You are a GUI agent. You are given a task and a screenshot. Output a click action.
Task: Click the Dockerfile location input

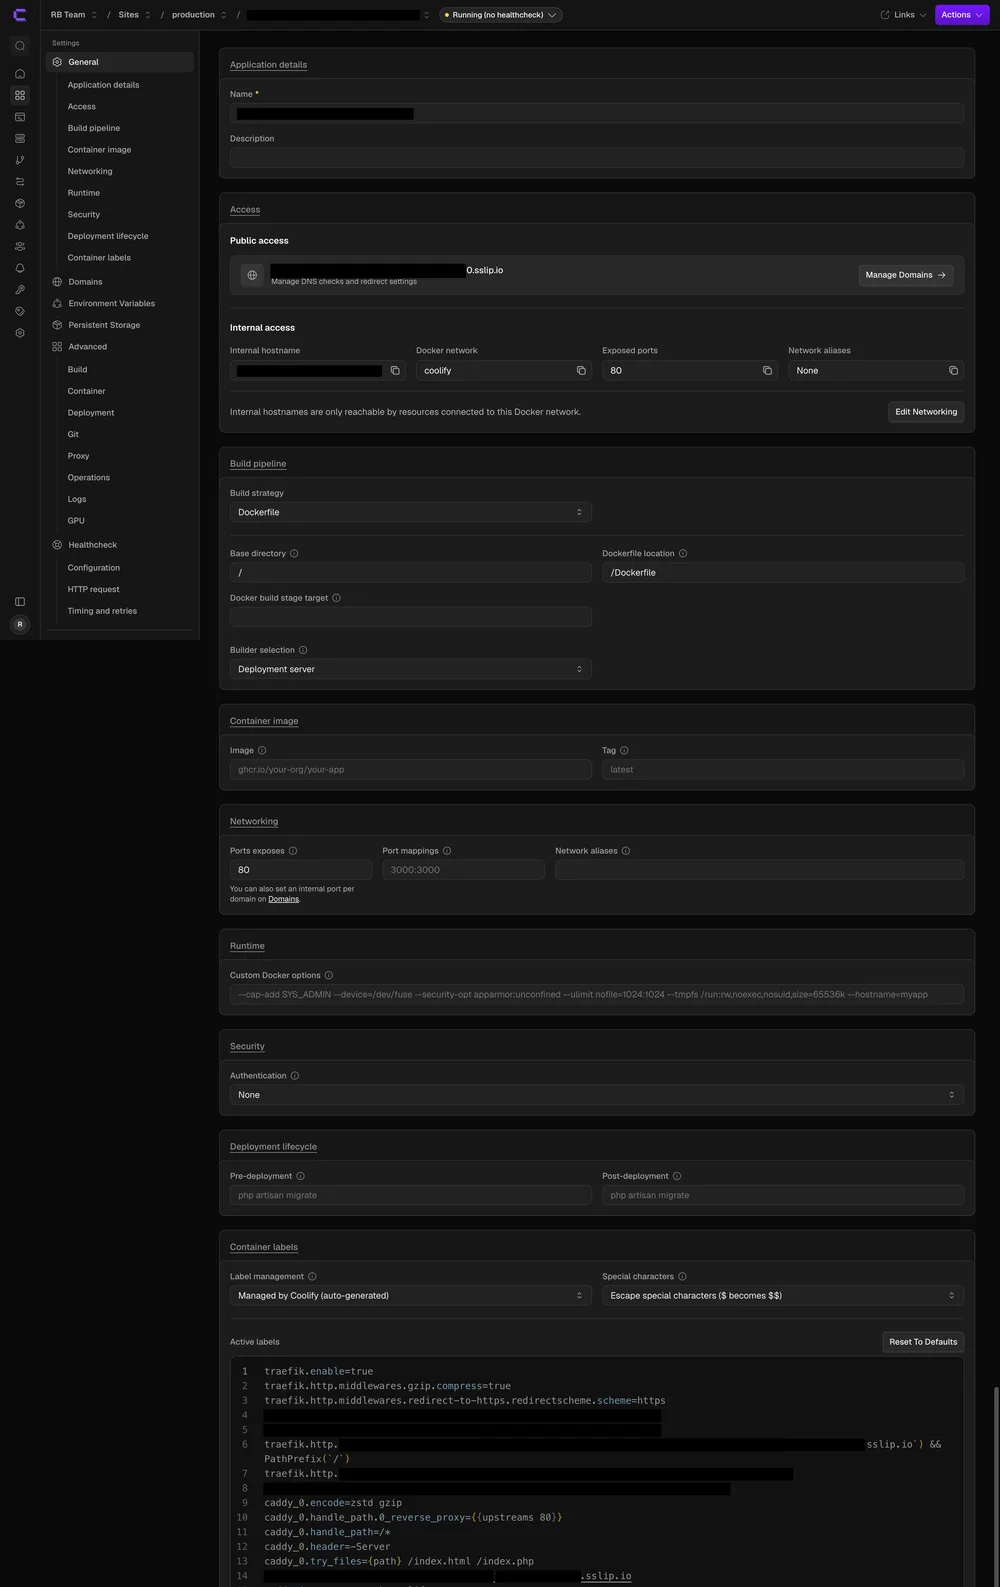click(783, 573)
